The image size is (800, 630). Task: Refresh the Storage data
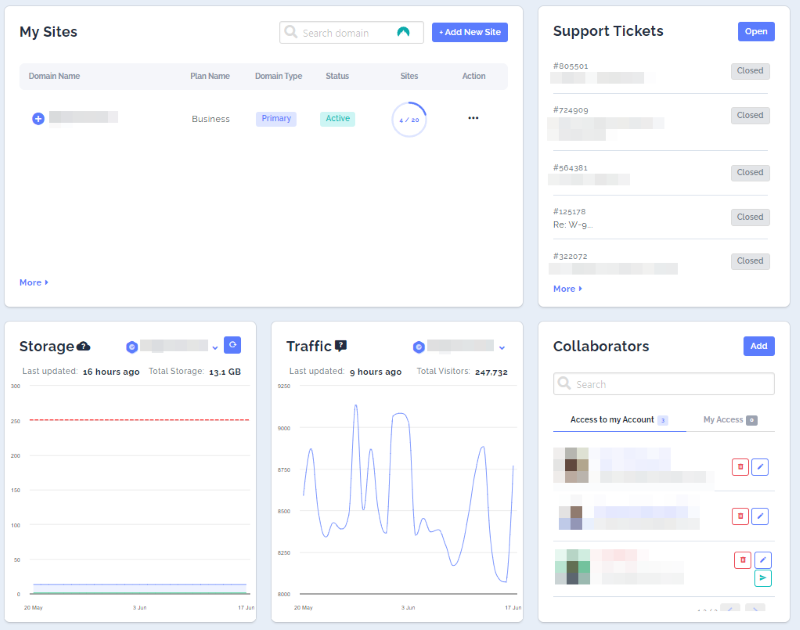click(x=232, y=345)
